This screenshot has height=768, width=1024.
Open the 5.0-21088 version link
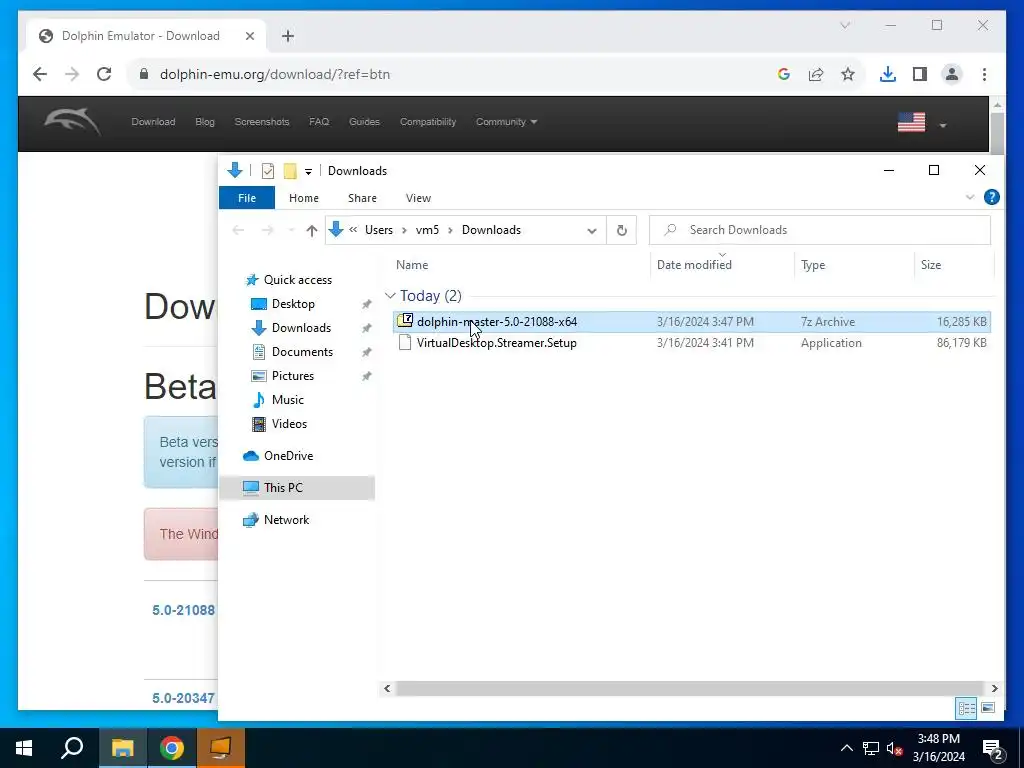click(x=184, y=610)
